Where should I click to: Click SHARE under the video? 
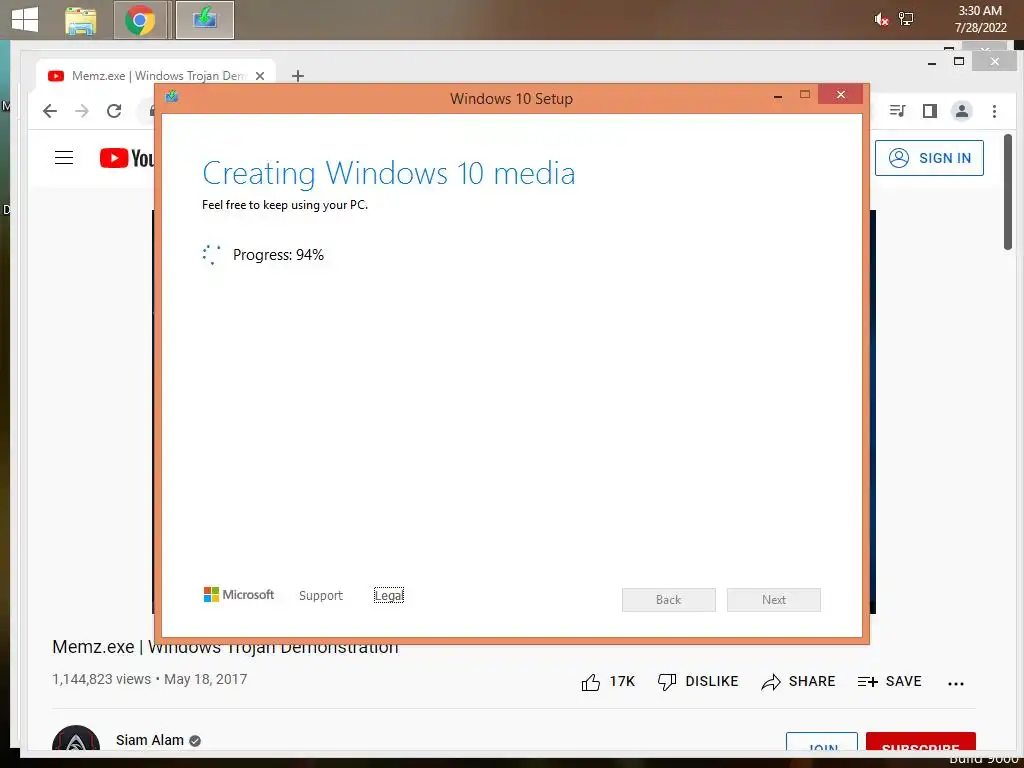(798, 682)
